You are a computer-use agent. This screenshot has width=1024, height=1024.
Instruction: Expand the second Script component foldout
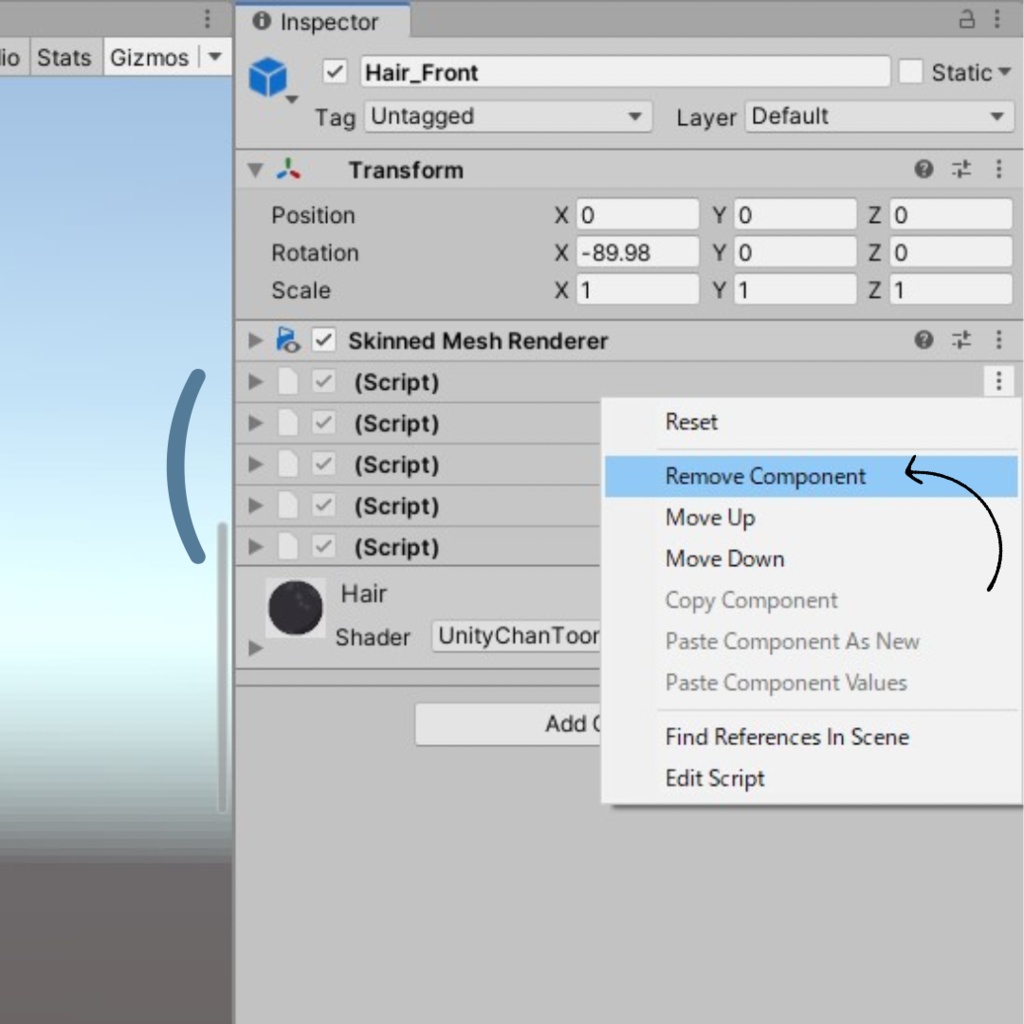point(255,423)
